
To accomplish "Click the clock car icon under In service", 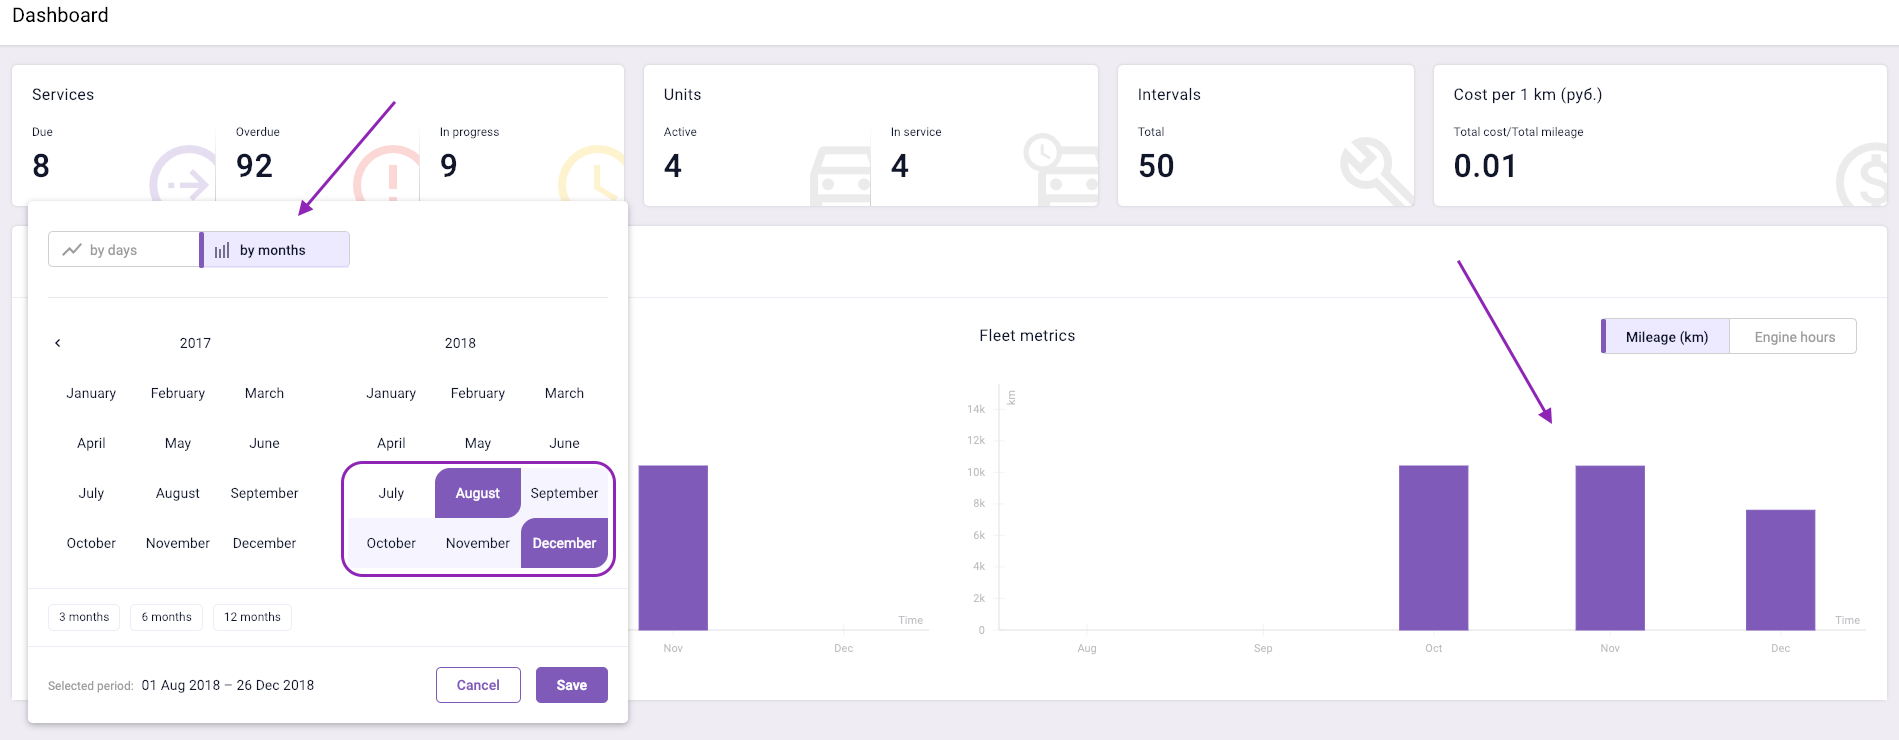I will (1061, 170).
